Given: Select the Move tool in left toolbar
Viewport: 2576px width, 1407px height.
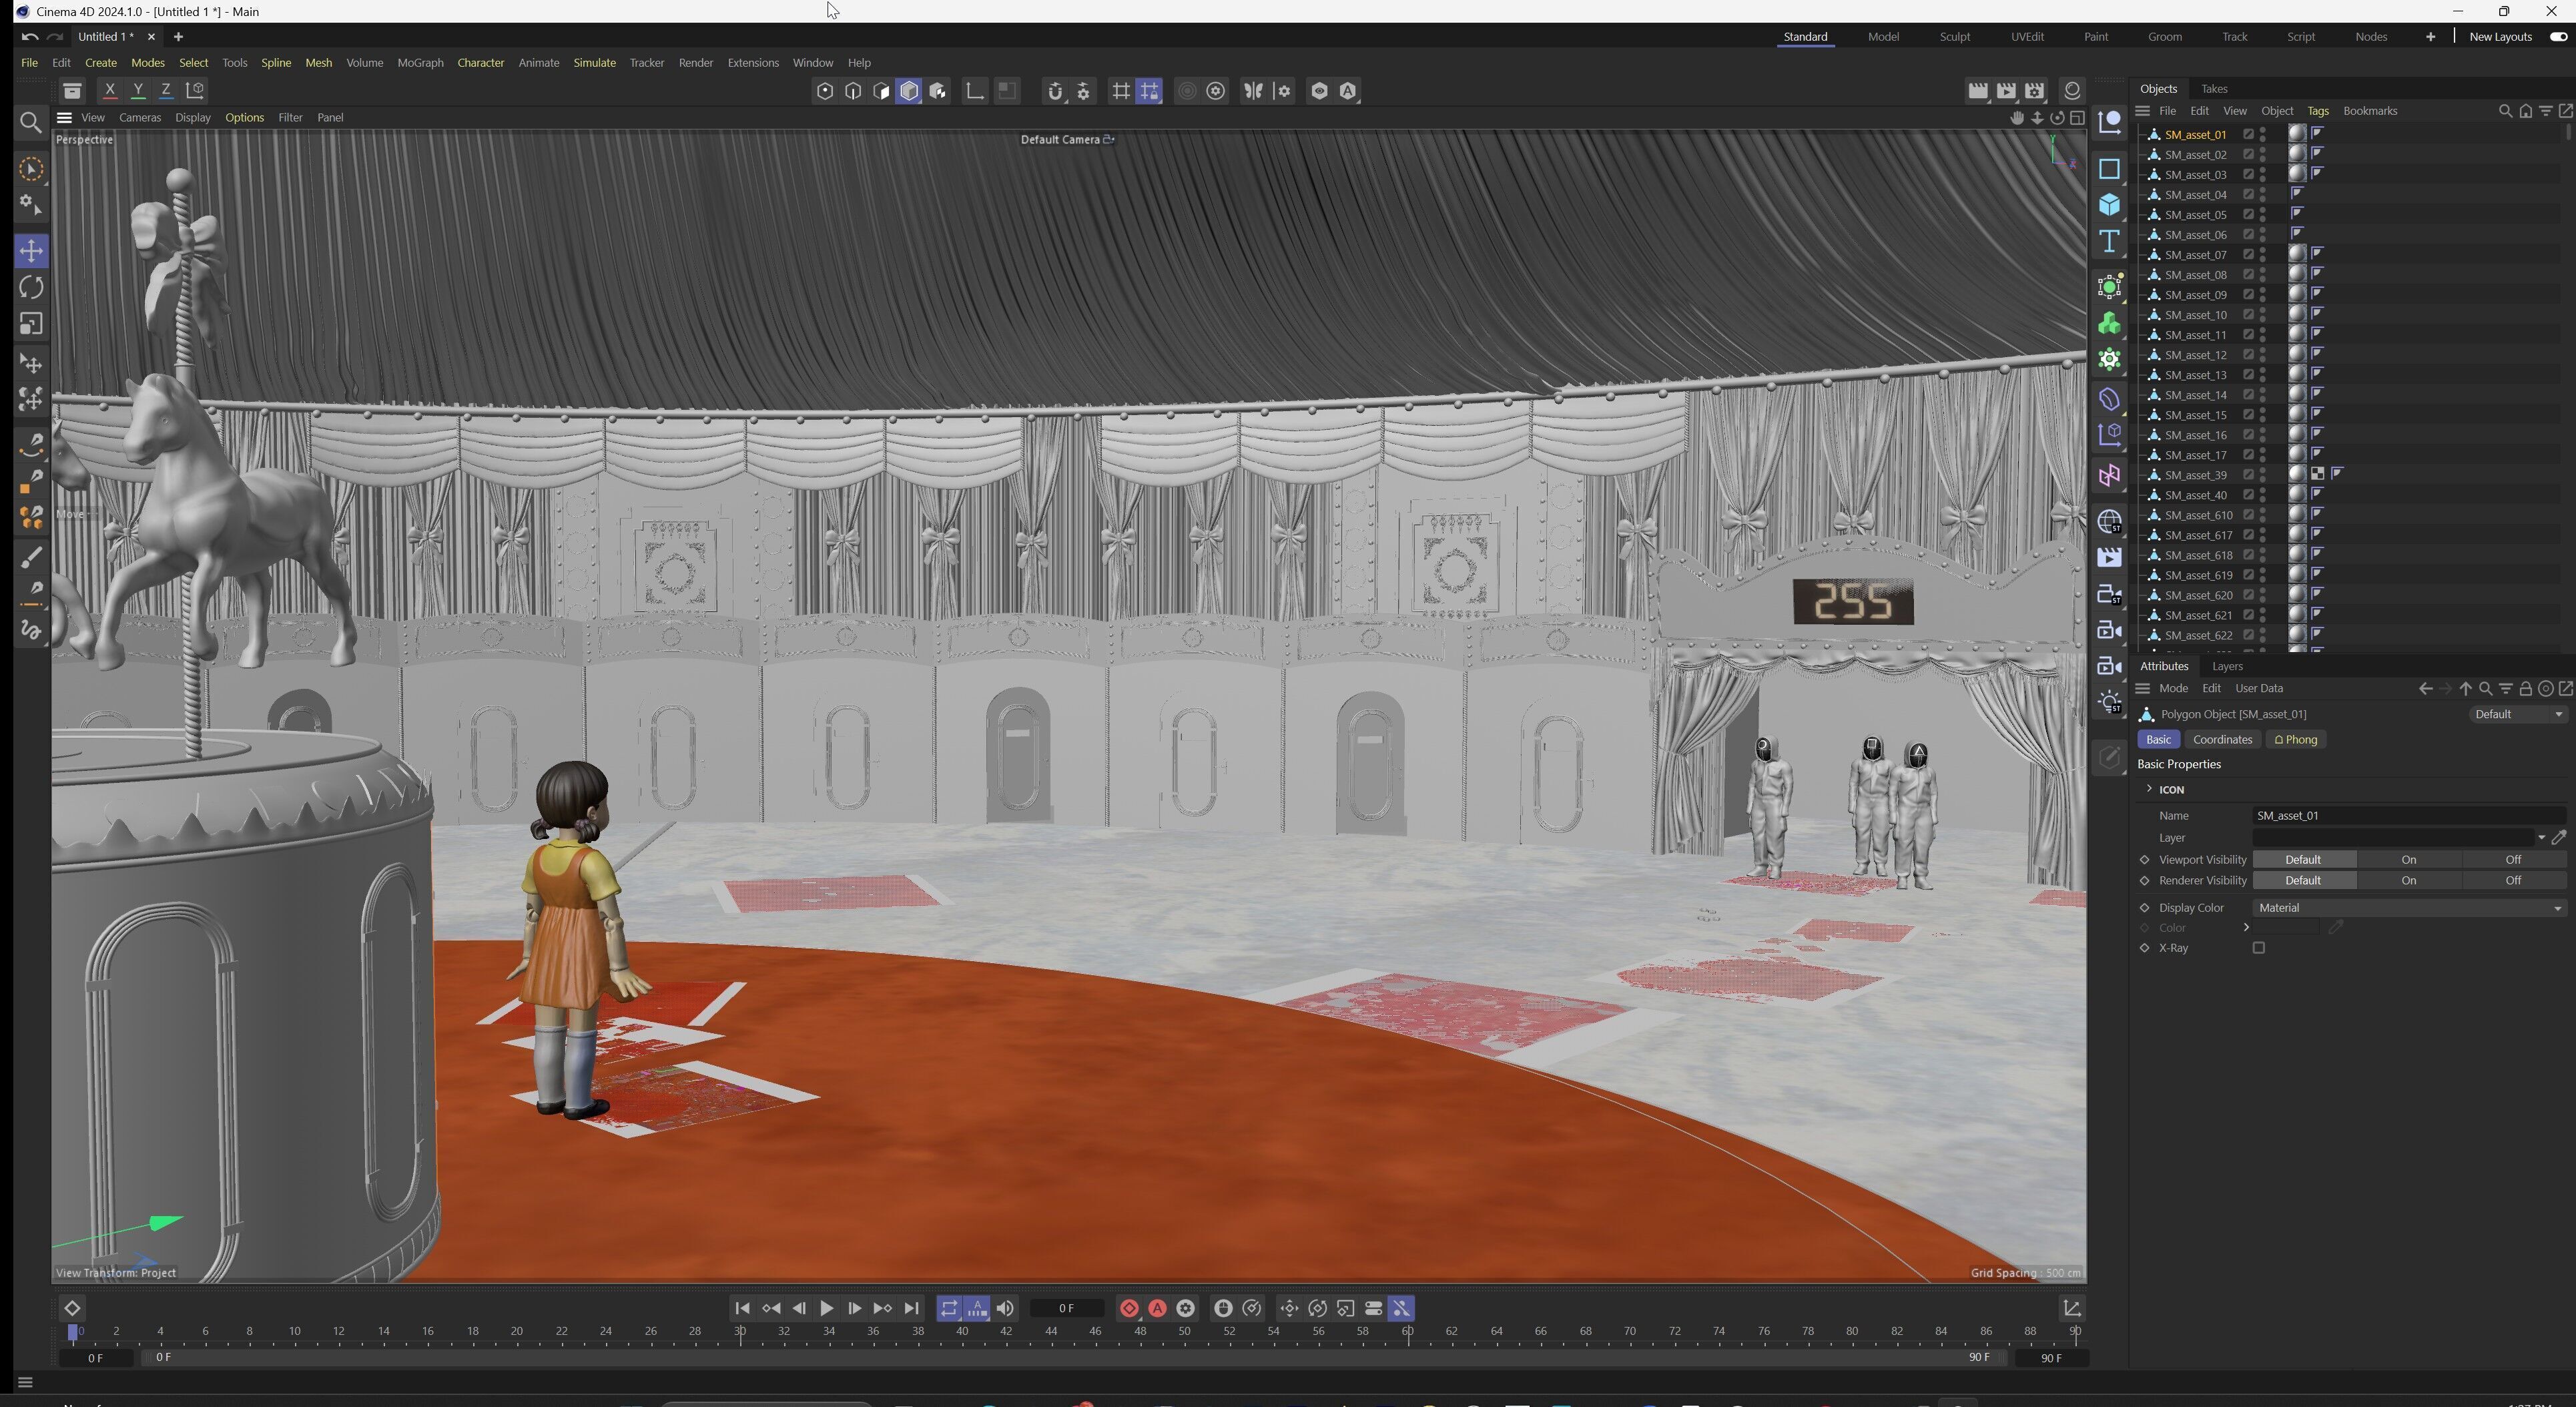Looking at the screenshot, I should pyautogui.click(x=31, y=251).
